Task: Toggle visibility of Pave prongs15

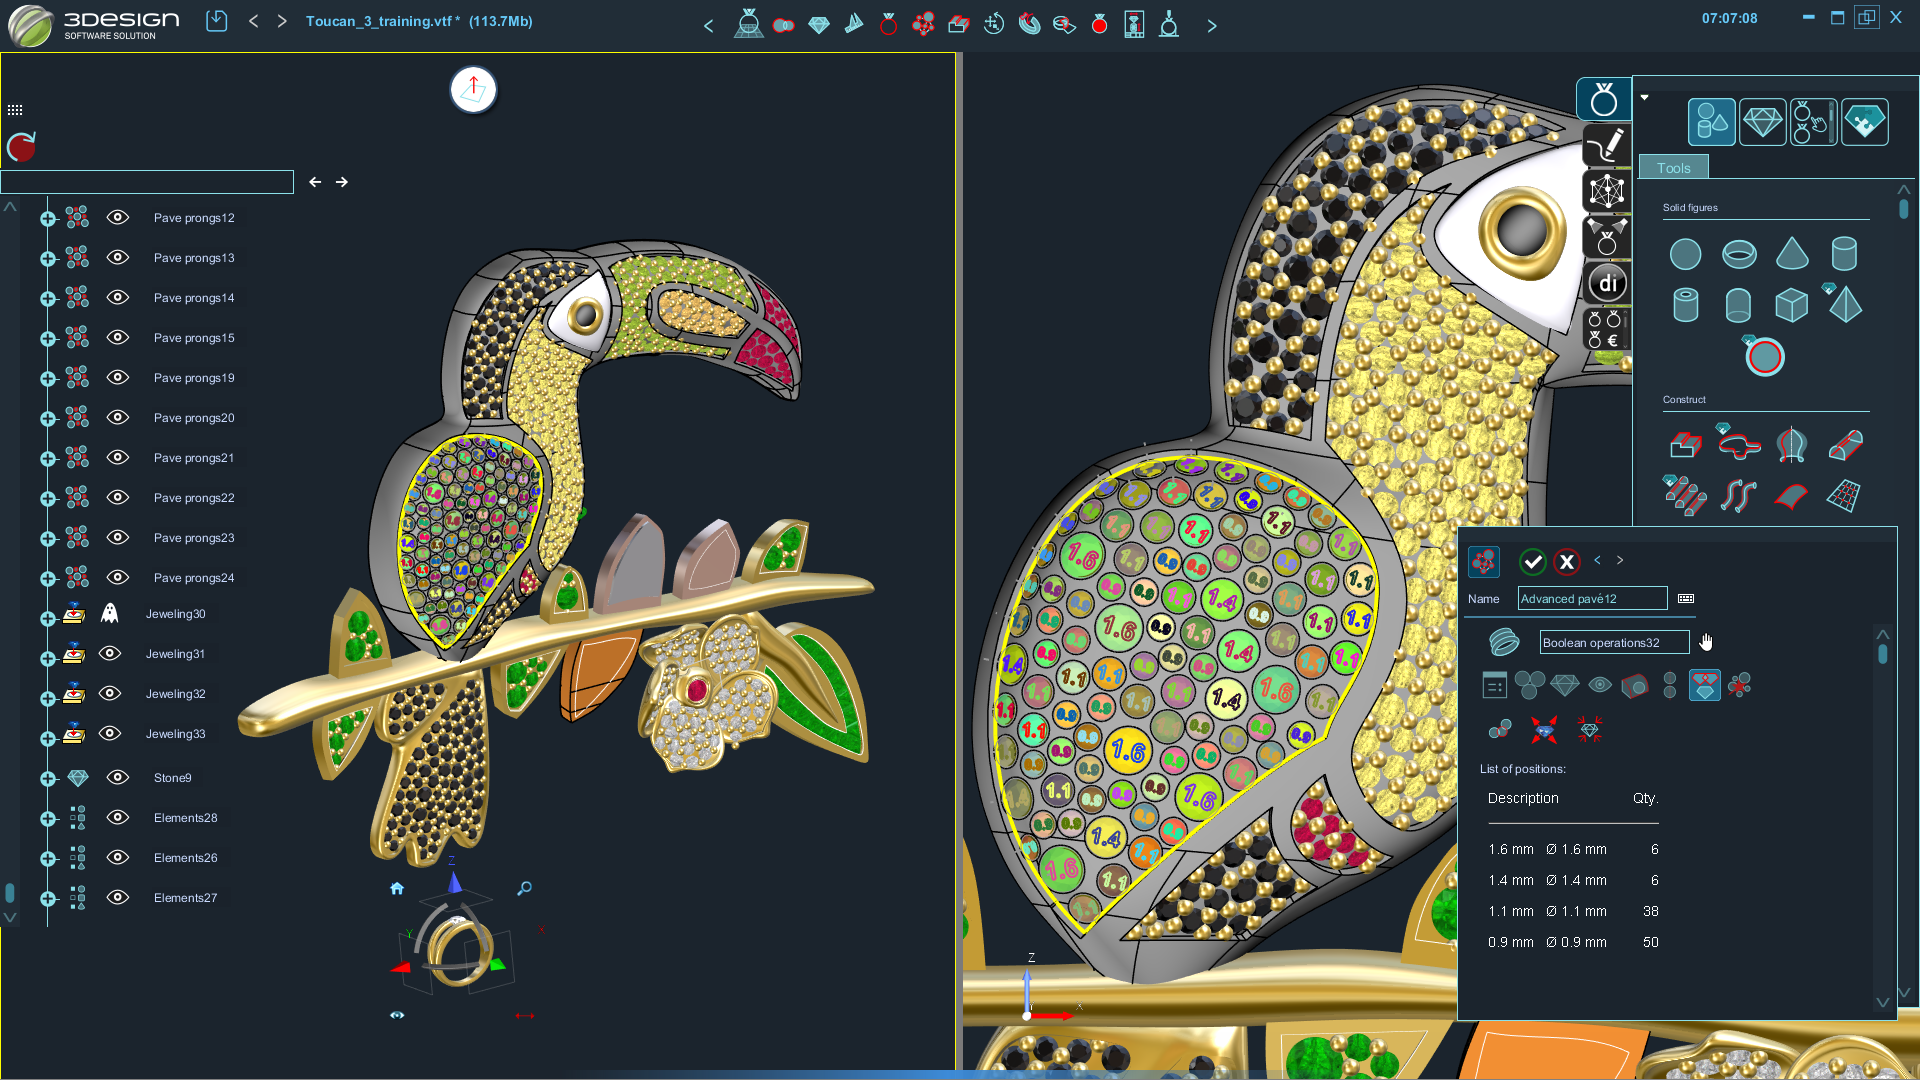Action: [118, 337]
